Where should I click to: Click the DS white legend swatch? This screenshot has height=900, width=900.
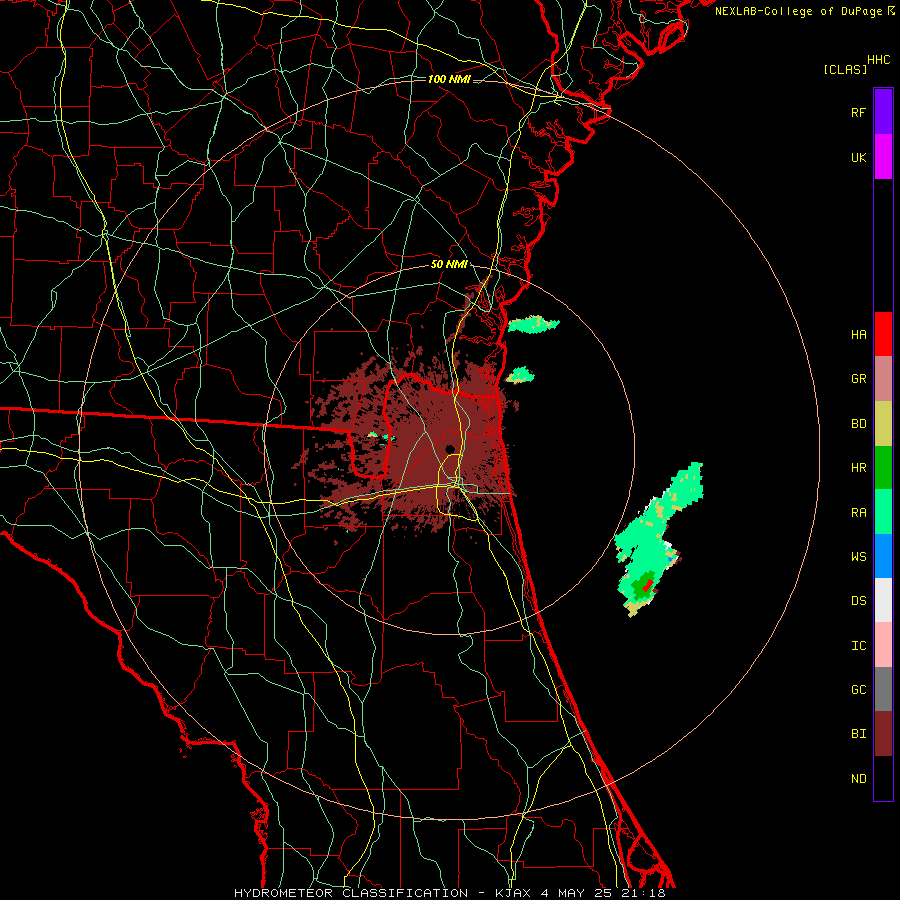pyautogui.click(x=883, y=600)
